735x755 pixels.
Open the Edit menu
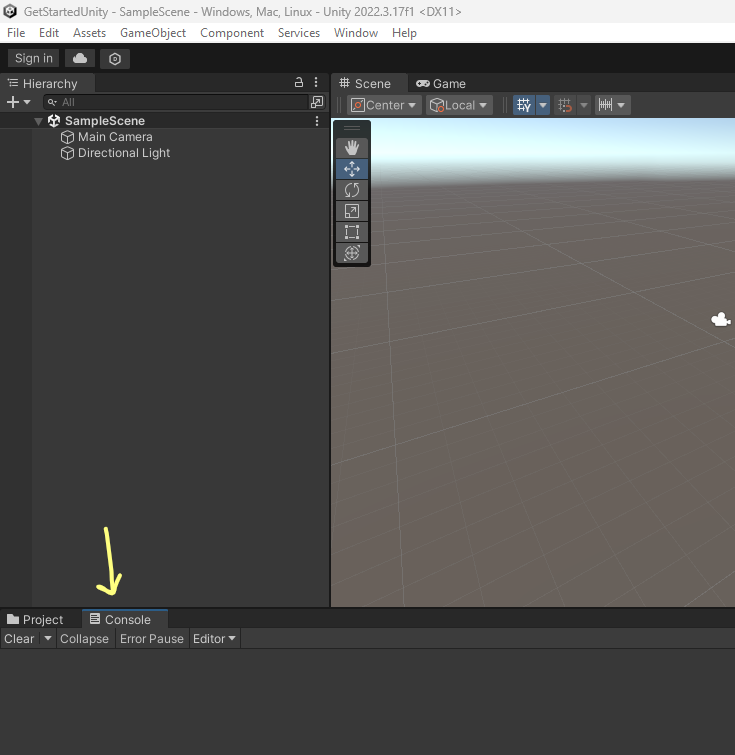tap(49, 33)
